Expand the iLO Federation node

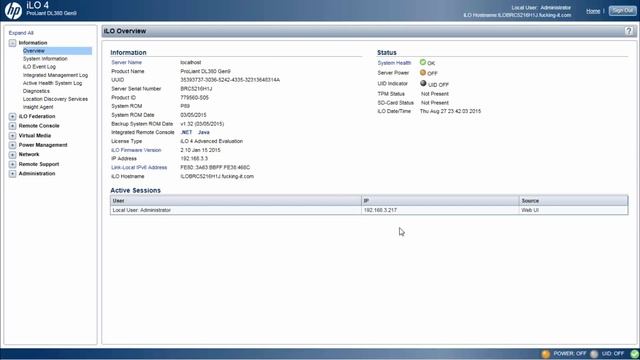click(x=12, y=116)
